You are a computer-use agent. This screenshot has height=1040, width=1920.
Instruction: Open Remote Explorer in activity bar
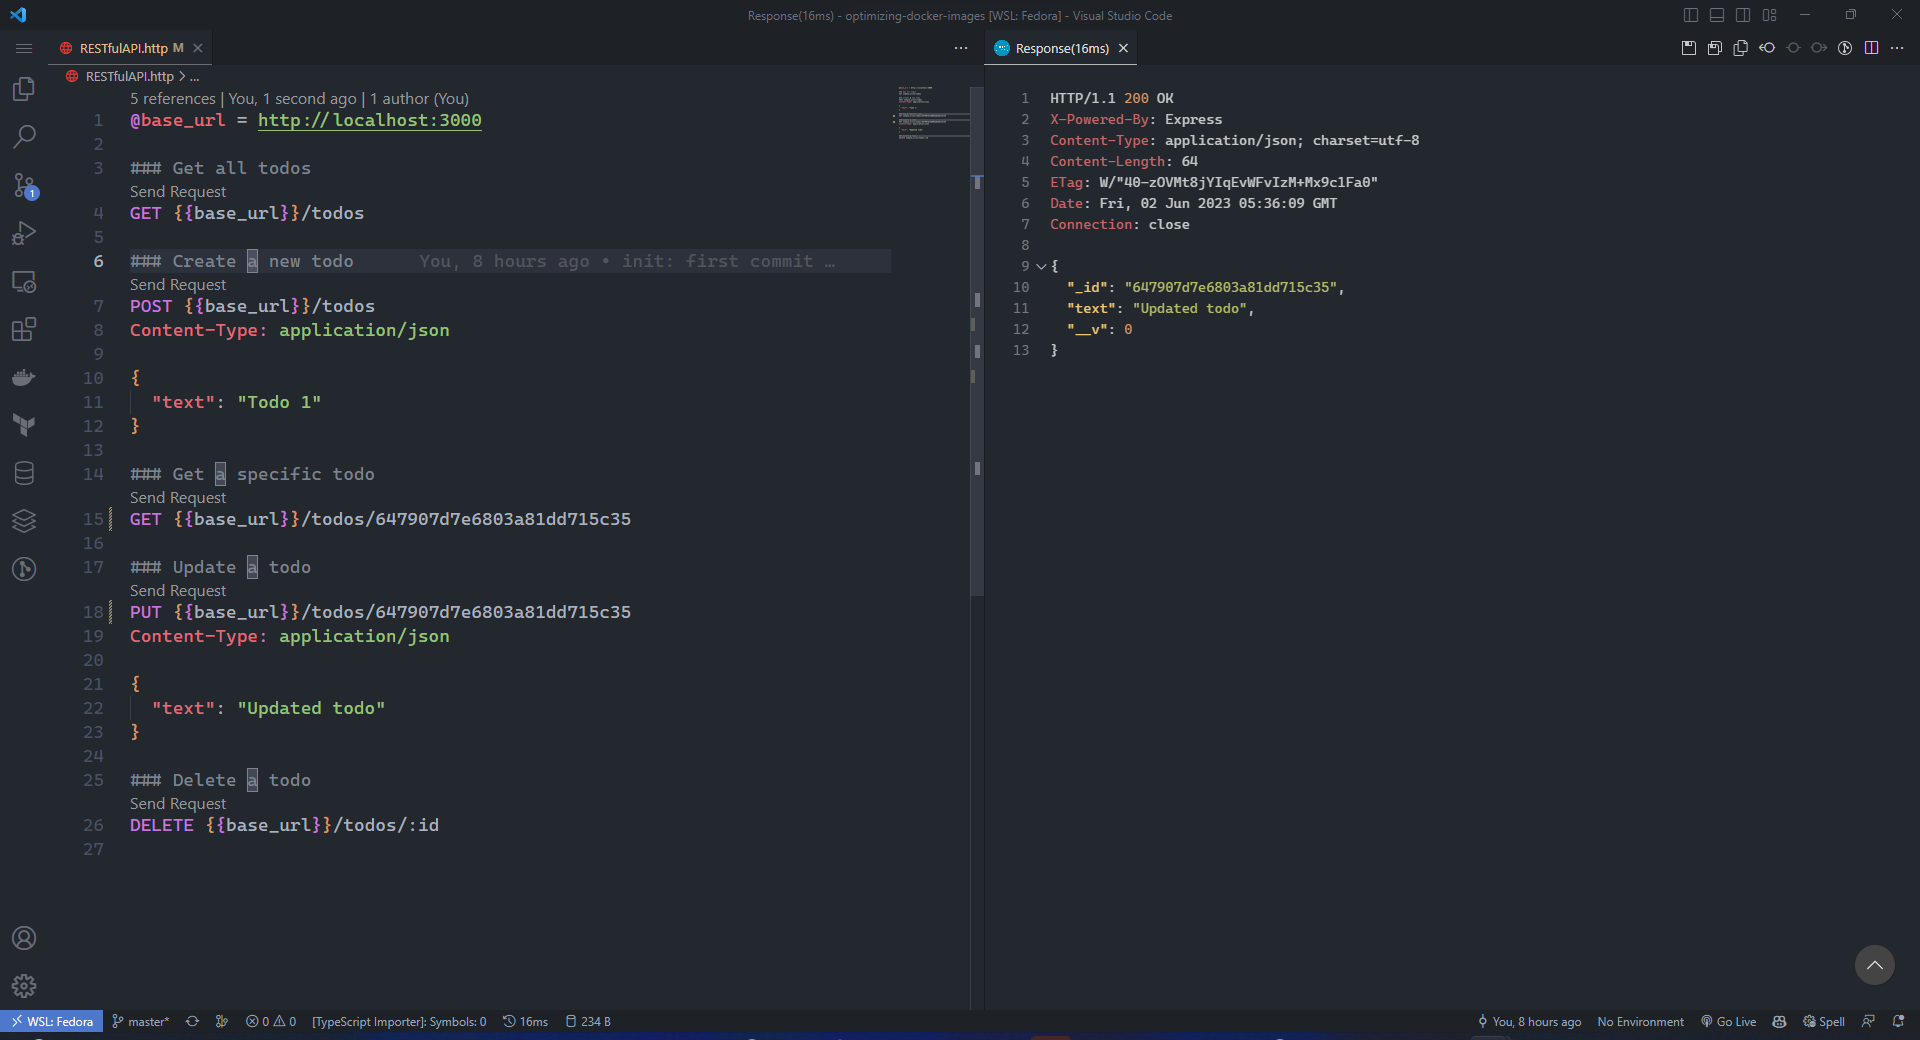[x=24, y=281]
